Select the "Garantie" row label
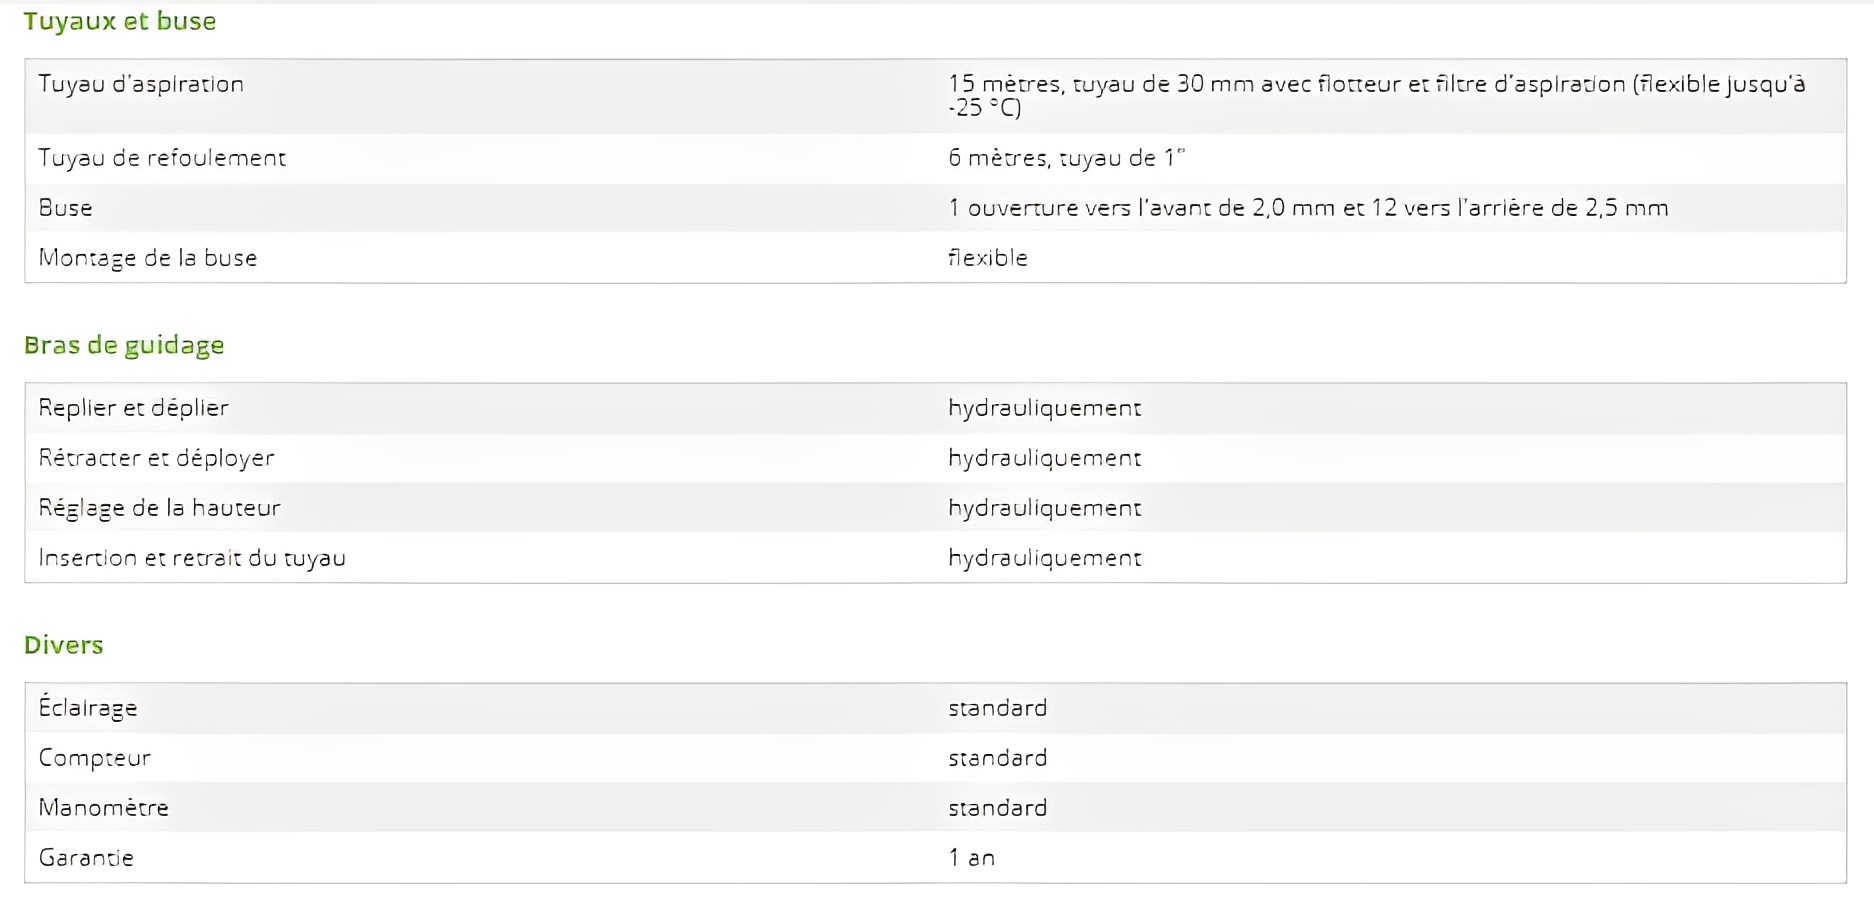Screen dimensions: 1874x910 click(x=86, y=858)
